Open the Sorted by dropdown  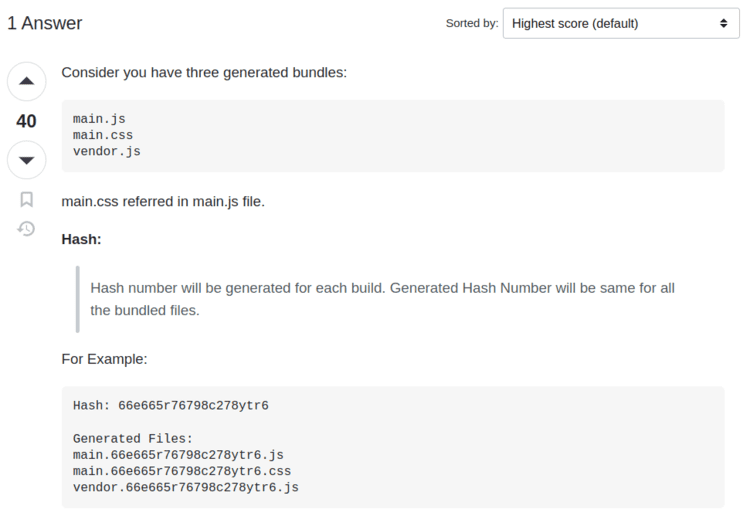click(x=621, y=23)
